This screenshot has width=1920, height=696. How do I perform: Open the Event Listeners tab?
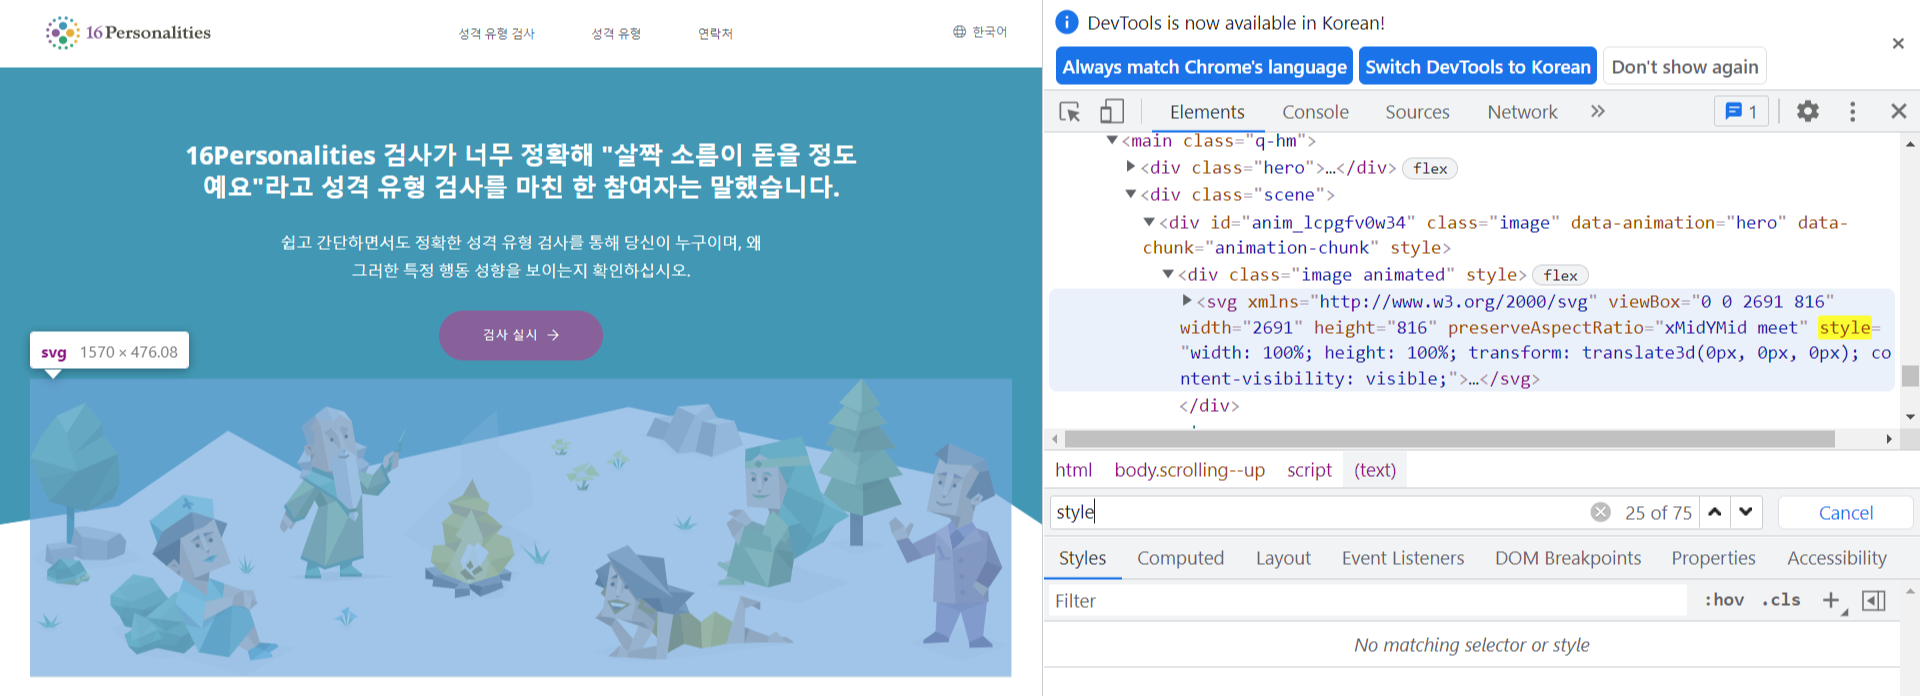click(x=1403, y=558)
